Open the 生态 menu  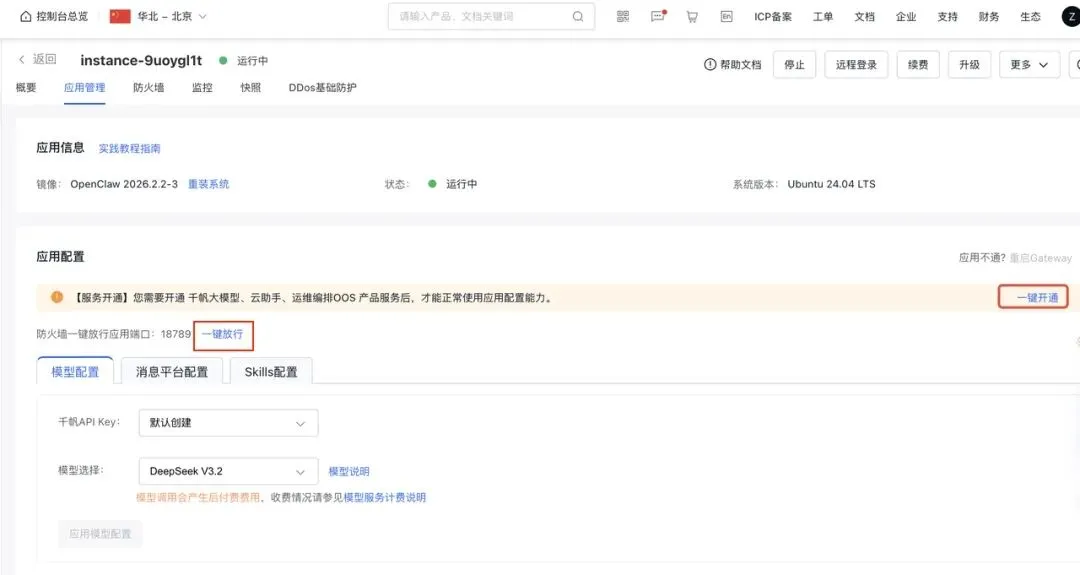click(1030, 17)
